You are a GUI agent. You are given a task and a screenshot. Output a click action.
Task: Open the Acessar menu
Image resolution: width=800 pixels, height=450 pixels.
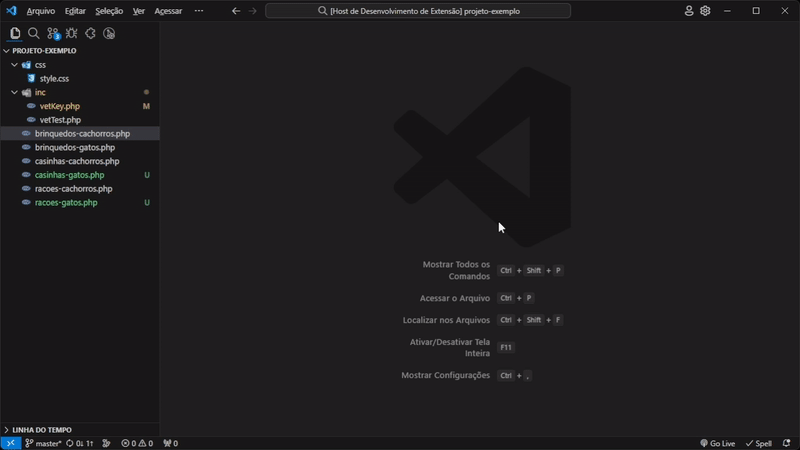(168, 11)
